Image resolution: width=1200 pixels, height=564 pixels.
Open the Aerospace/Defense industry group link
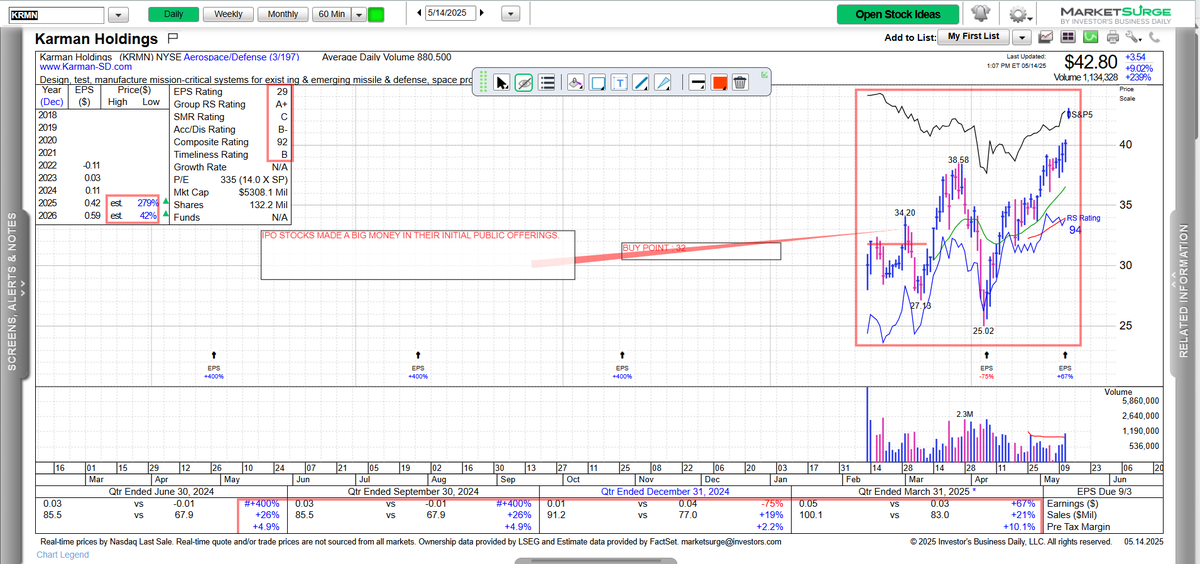pos(240,58)
